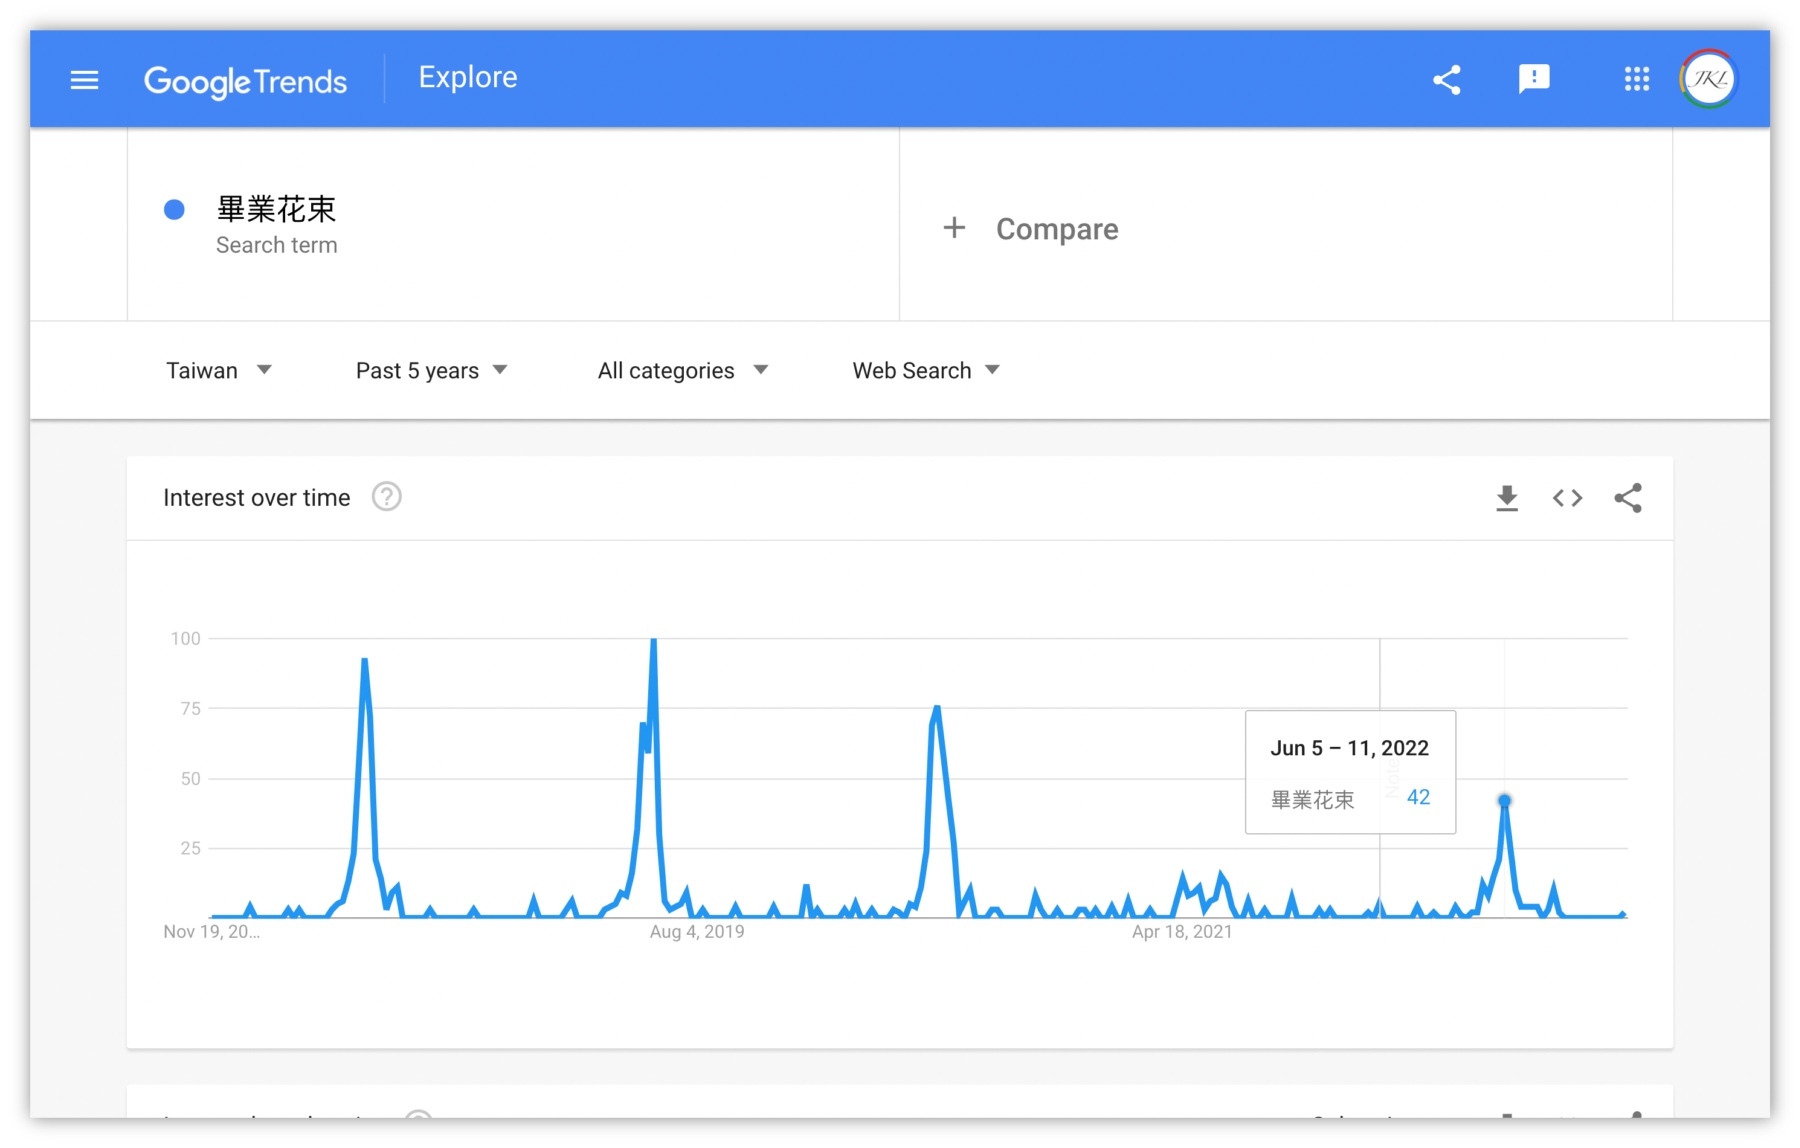Click the blue dot beside search term
Image resolution: width=1800 pixels, height=1148 pixels.
pyautogui.click(x=174, y=209)
